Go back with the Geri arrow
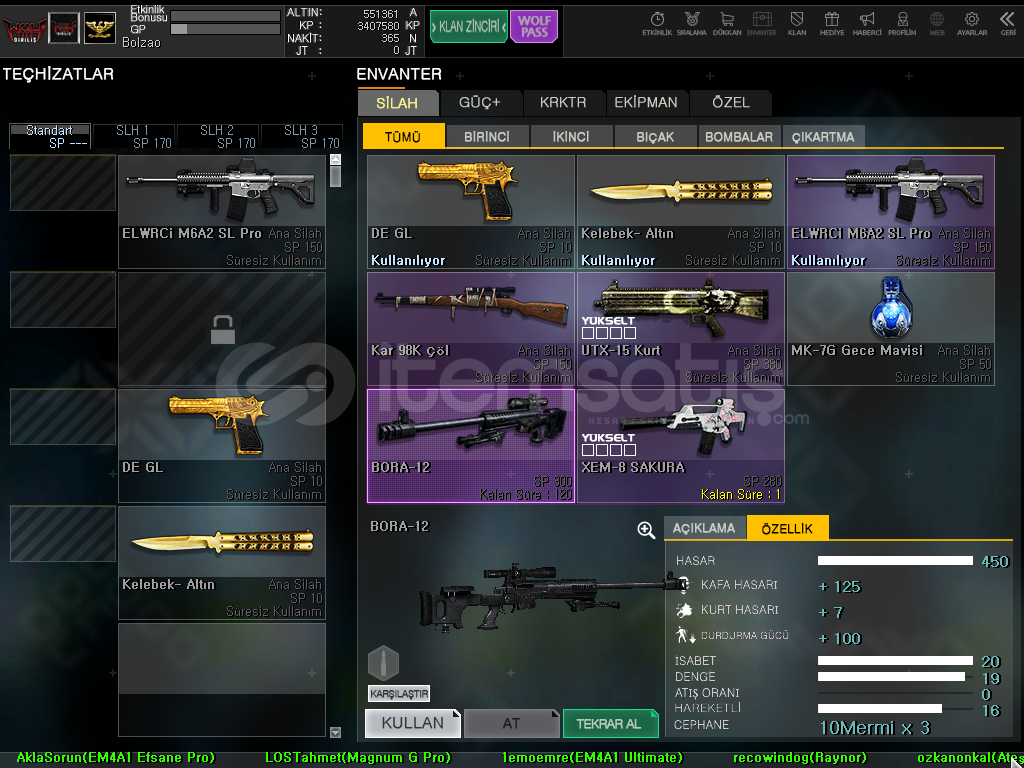The height and width of the screenshot is (768, 1024). [1008, 24]
